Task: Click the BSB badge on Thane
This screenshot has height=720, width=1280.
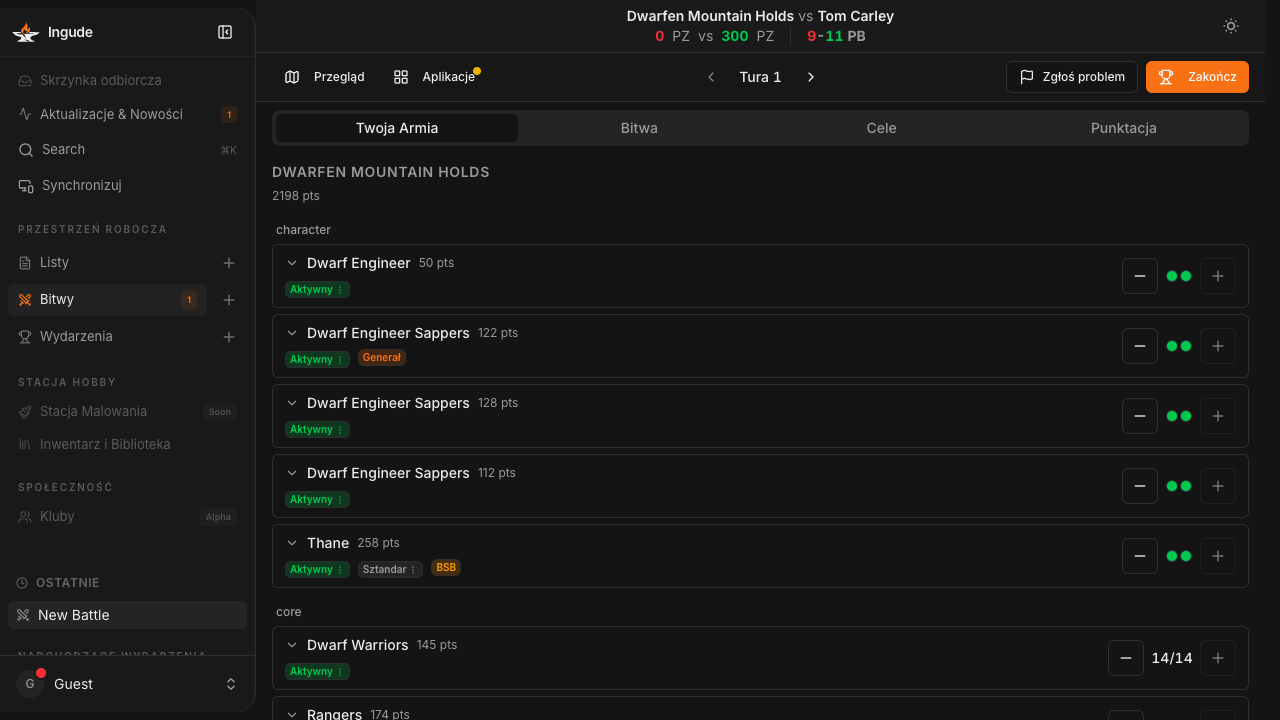Action: click(446, 568)
